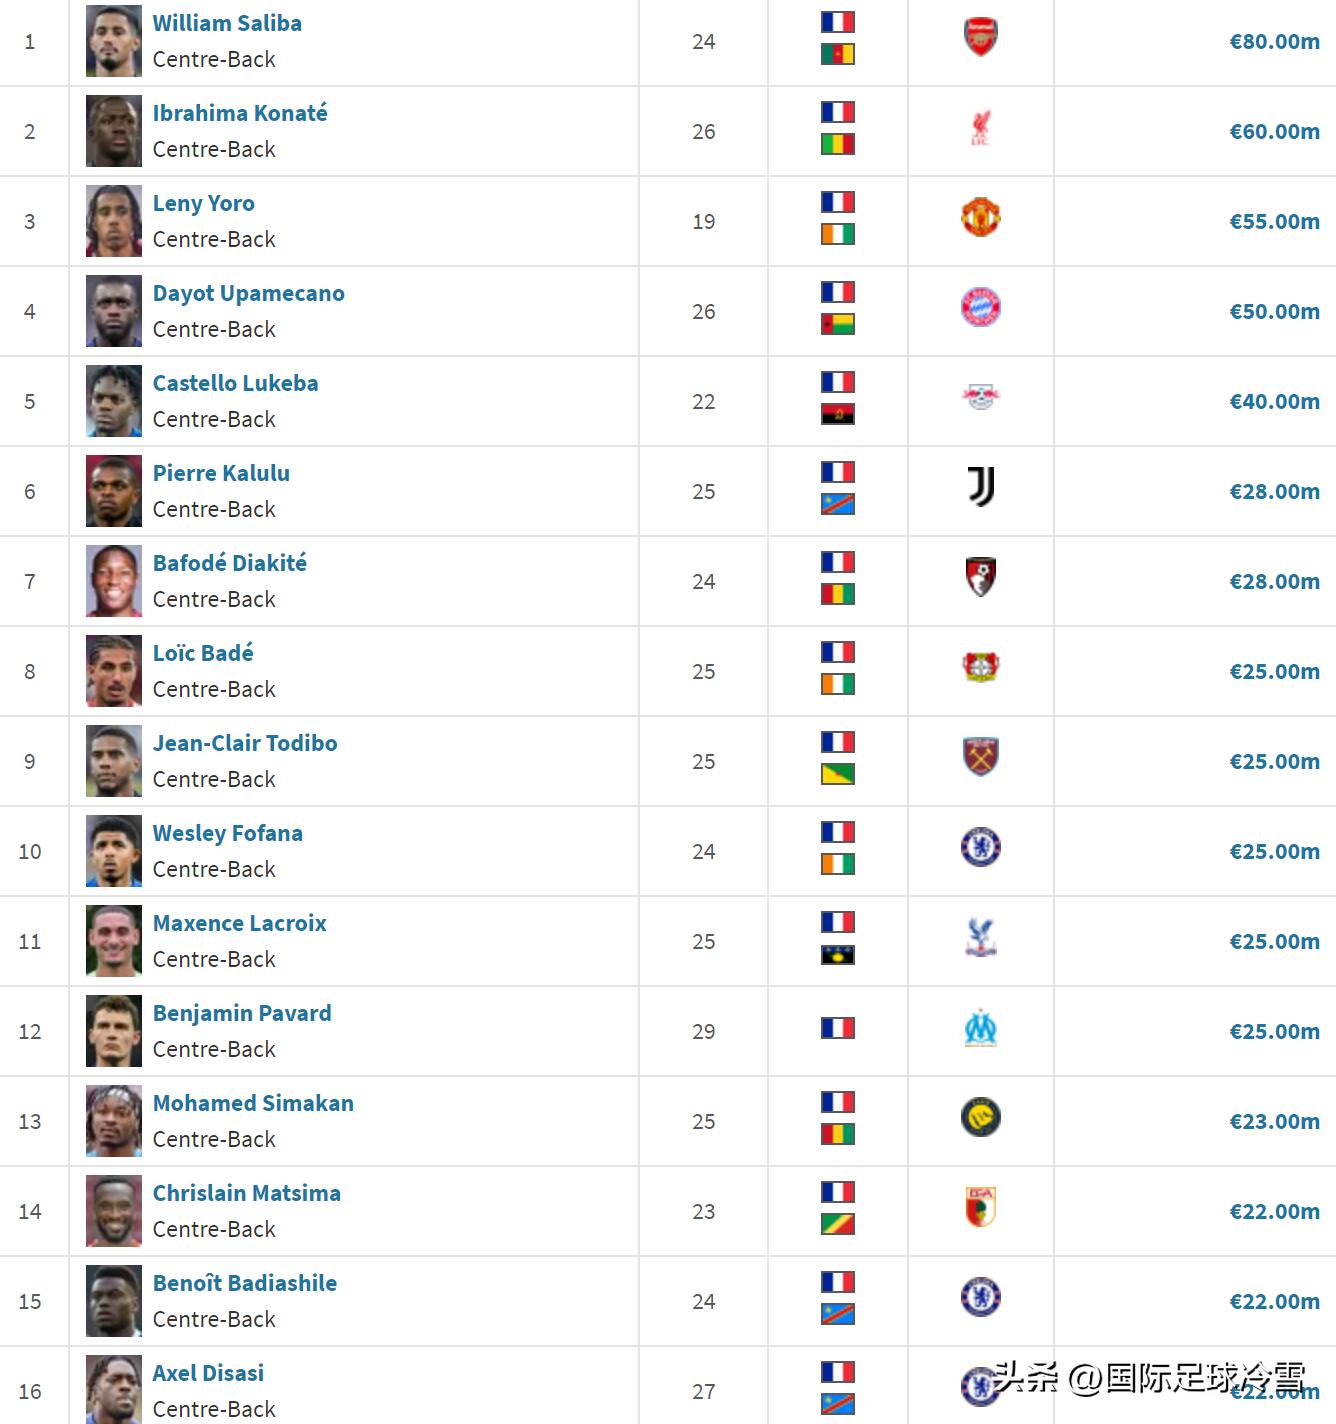Click the Arsenal club crest icon

pos(980,37)
